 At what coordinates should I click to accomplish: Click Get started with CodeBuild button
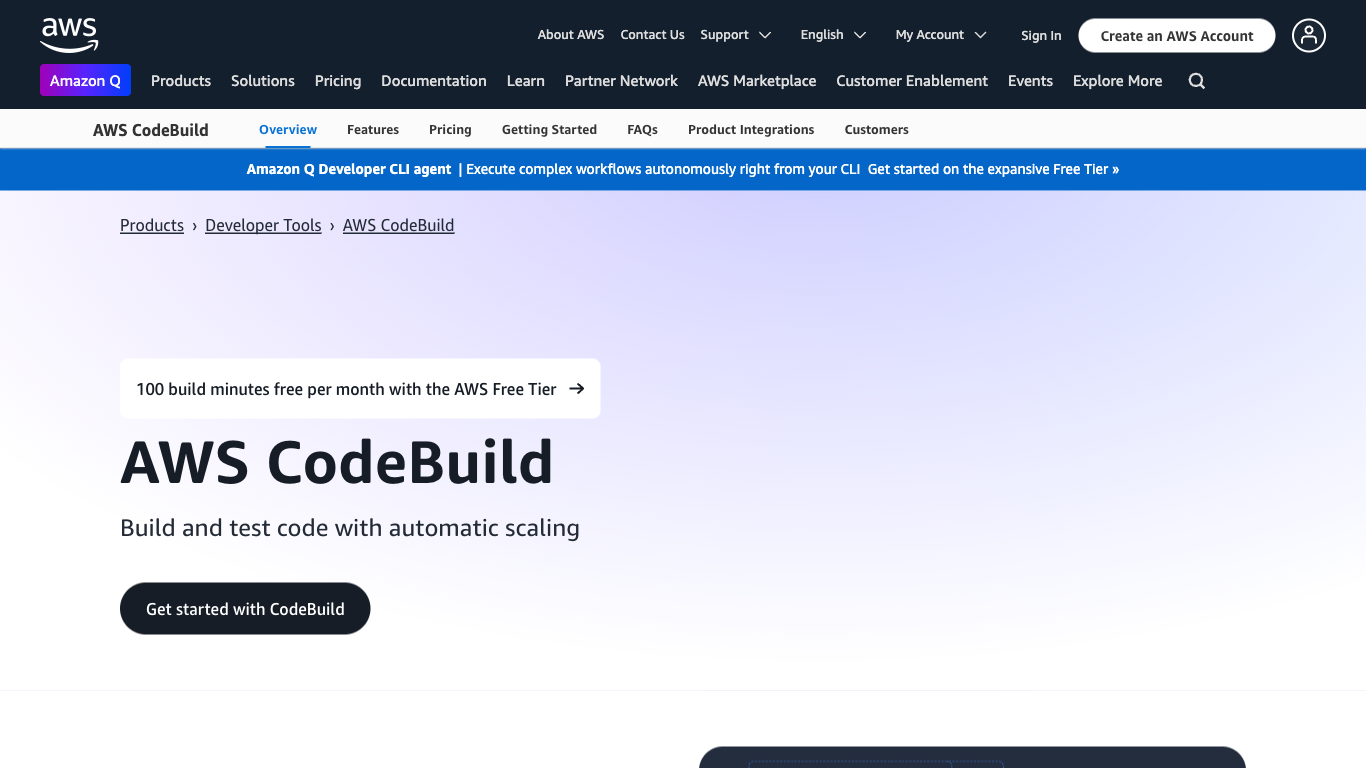pos(245,609)
